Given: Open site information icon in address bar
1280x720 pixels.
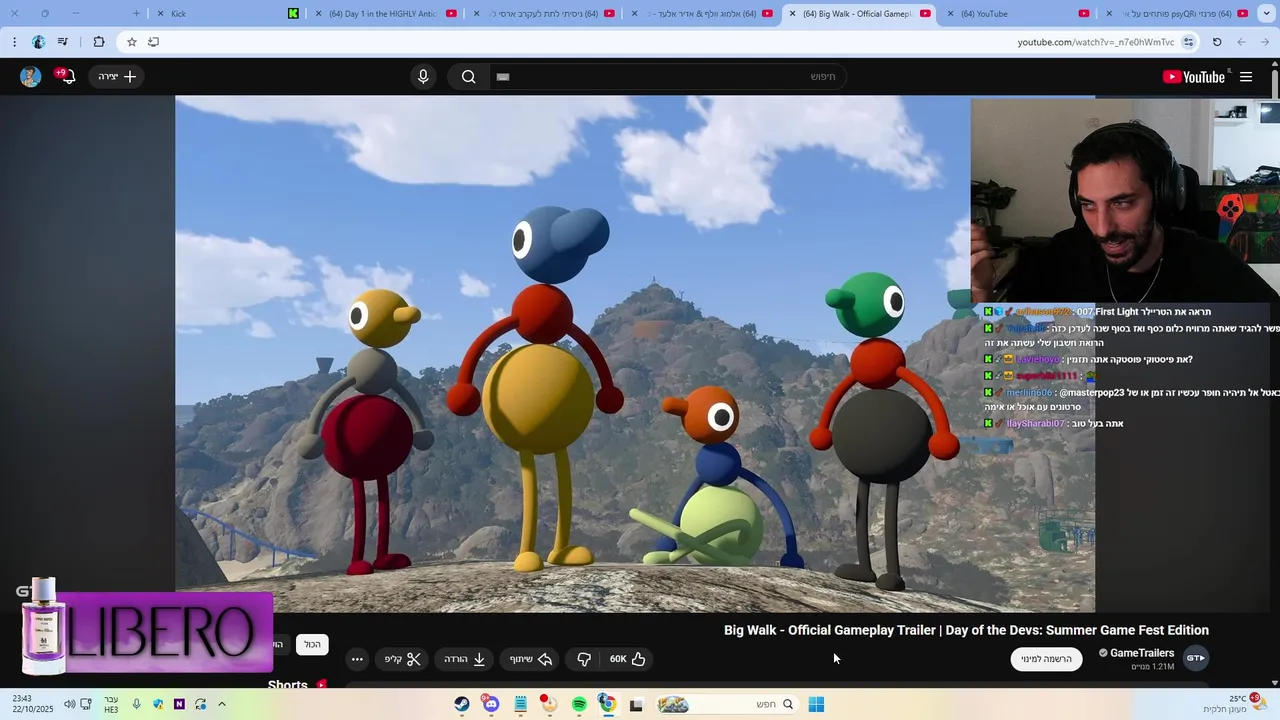Looking at the screenshot, I should (x=1188, y=42).
